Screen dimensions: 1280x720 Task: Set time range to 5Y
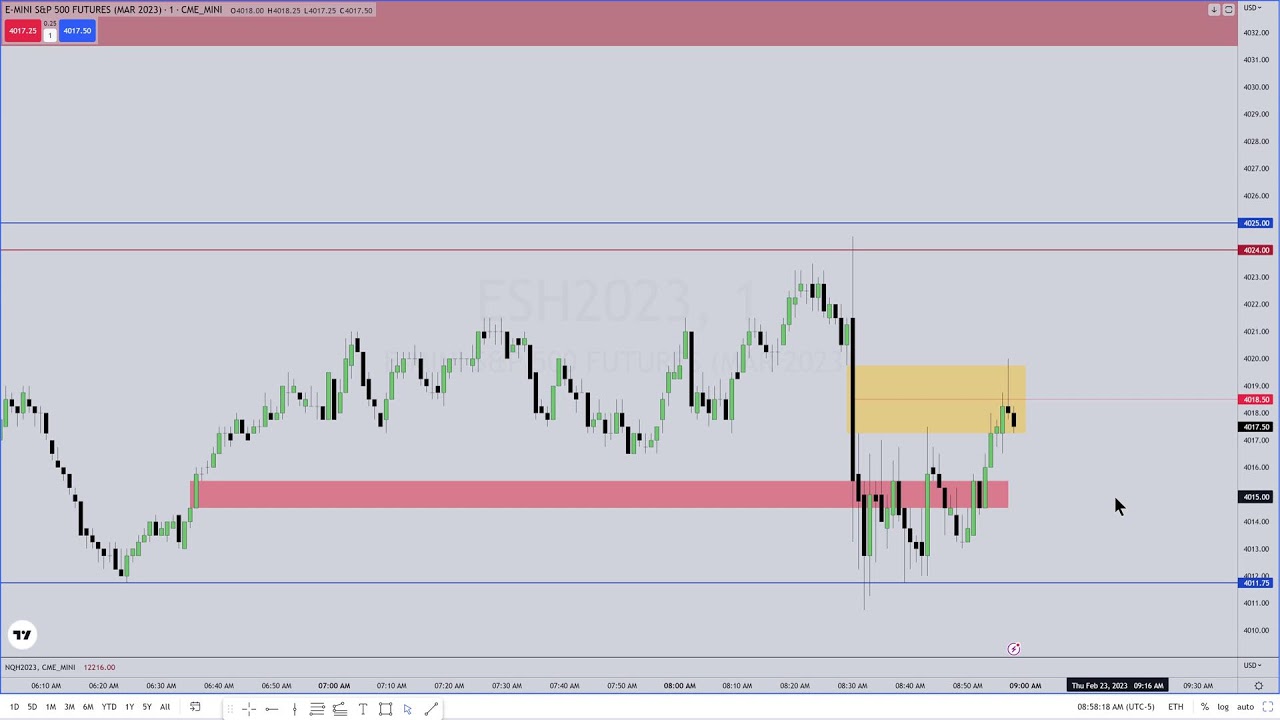pos(147,707)
